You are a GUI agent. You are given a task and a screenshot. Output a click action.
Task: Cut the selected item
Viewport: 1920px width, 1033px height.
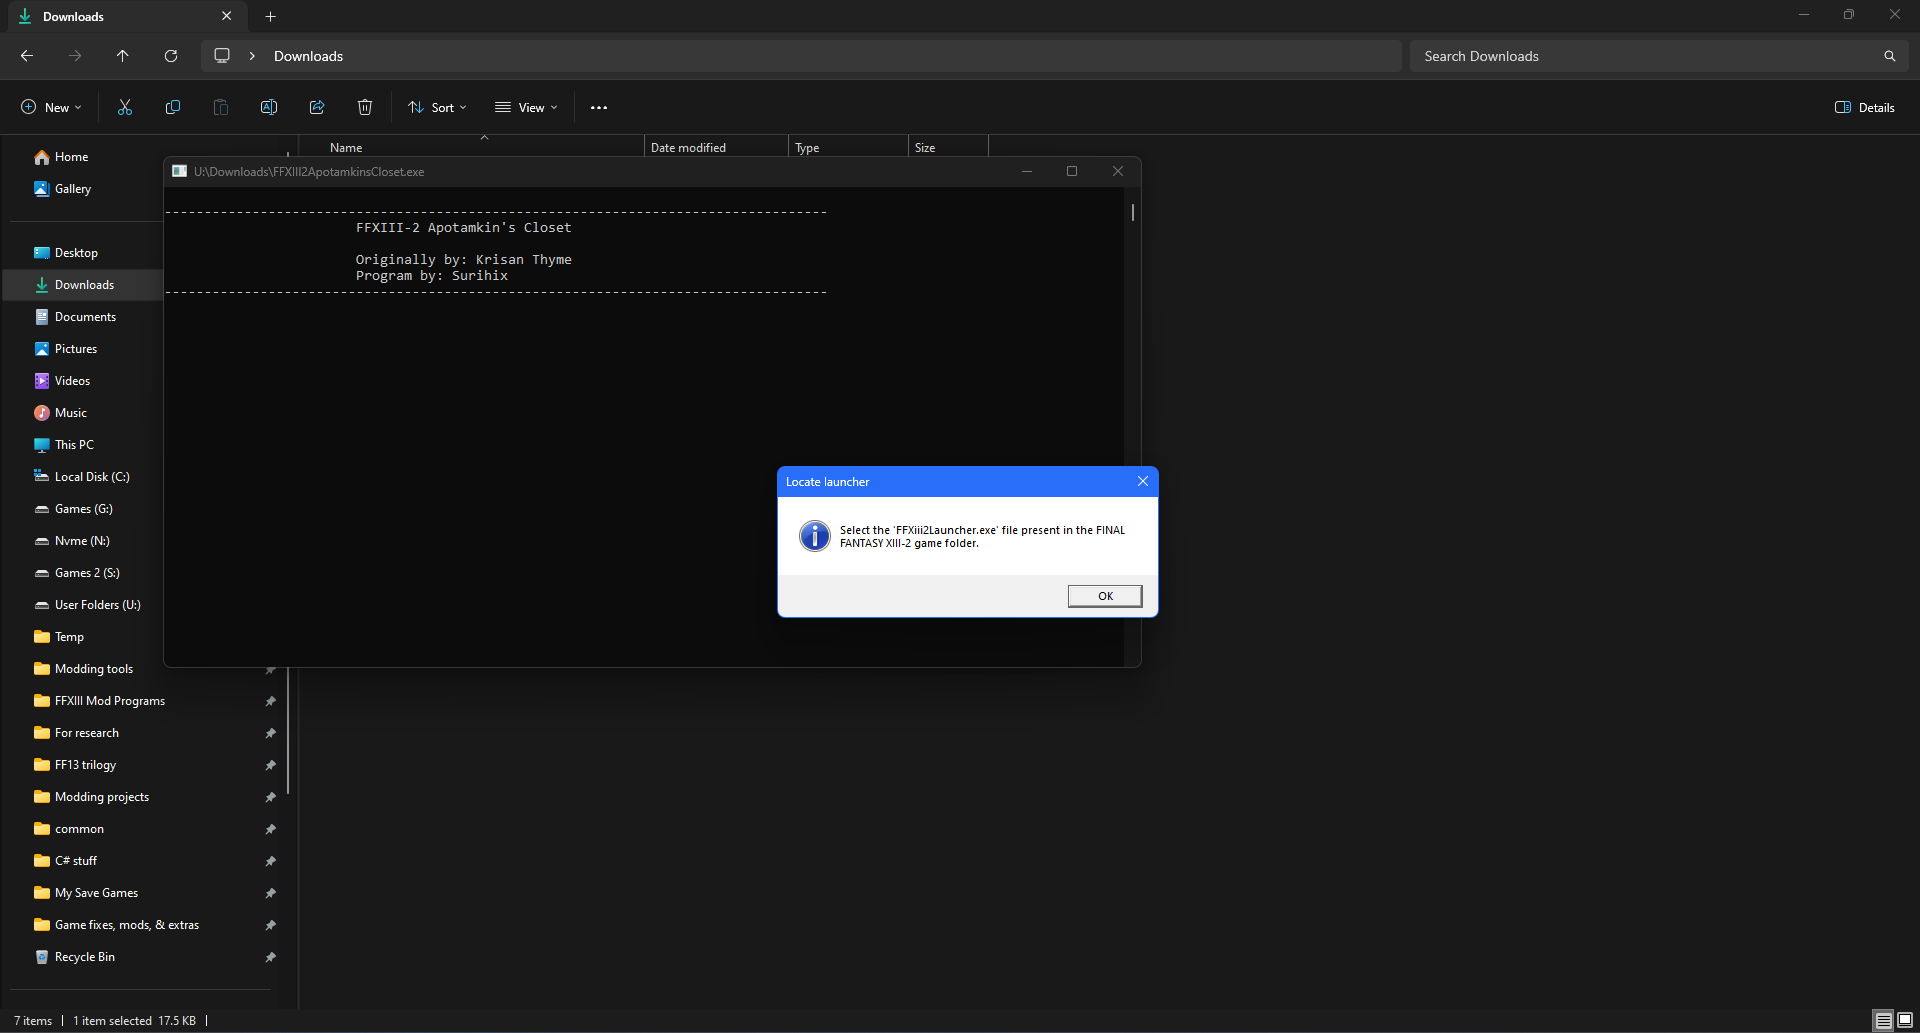click(x=125, y=107)
